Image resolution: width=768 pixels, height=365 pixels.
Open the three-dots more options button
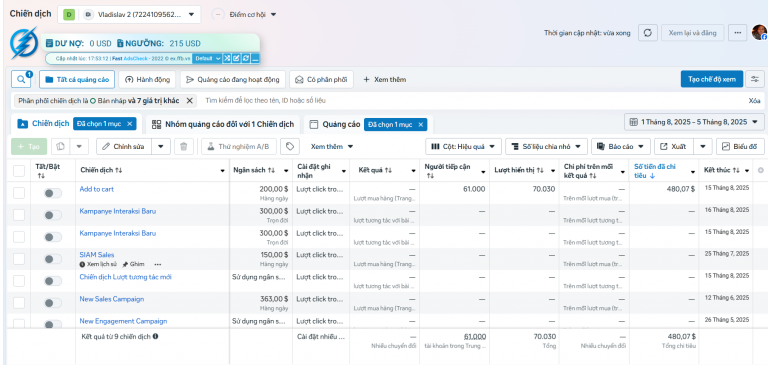(x=738, y=33)
